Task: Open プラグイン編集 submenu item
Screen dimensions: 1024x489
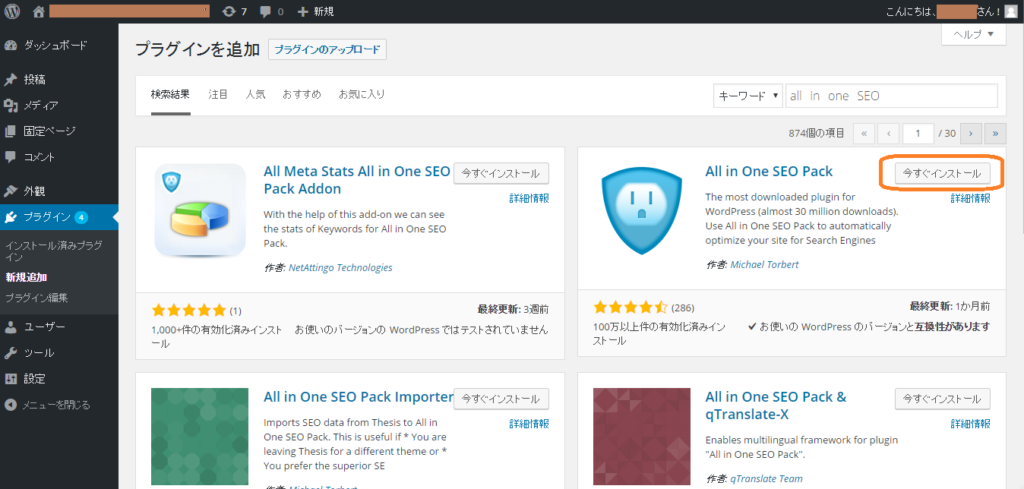Action: pyautogui.click(x=37, y=298)
